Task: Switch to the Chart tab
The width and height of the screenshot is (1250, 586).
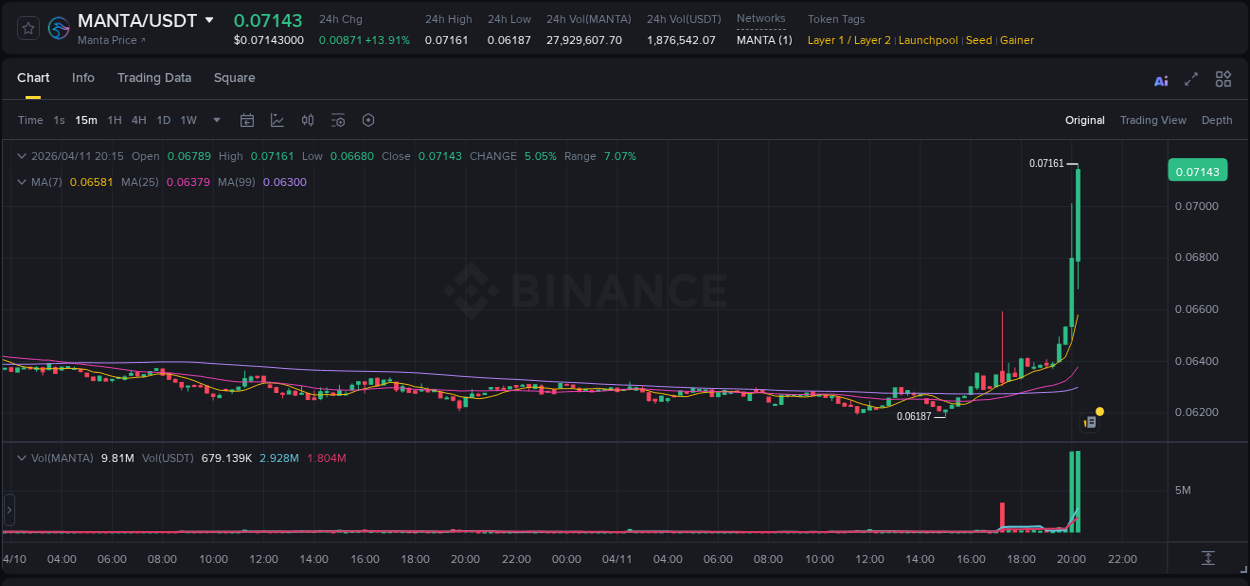Action: [x=33, y=78]
